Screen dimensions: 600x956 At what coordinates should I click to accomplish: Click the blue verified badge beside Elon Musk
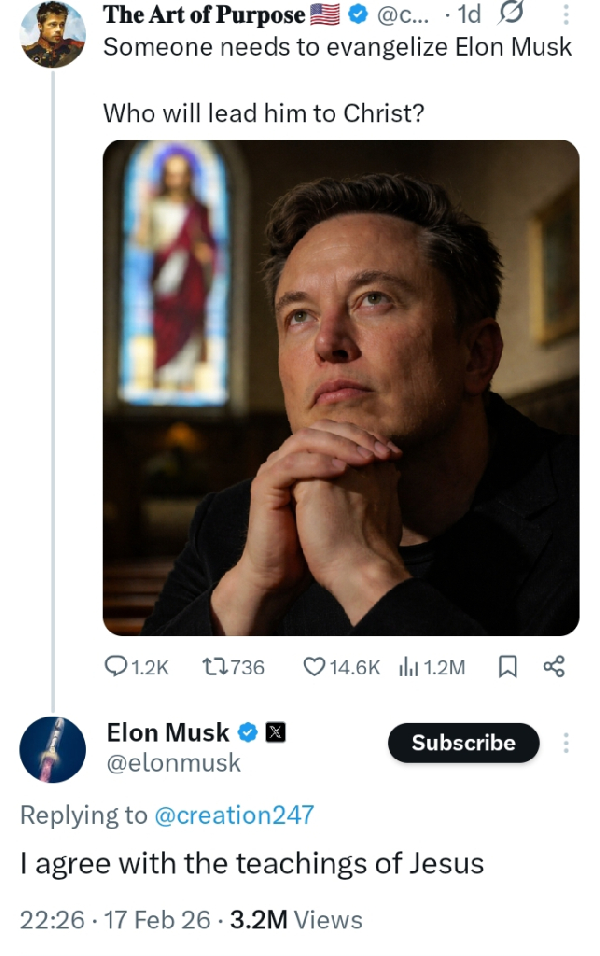pos(249,733)
